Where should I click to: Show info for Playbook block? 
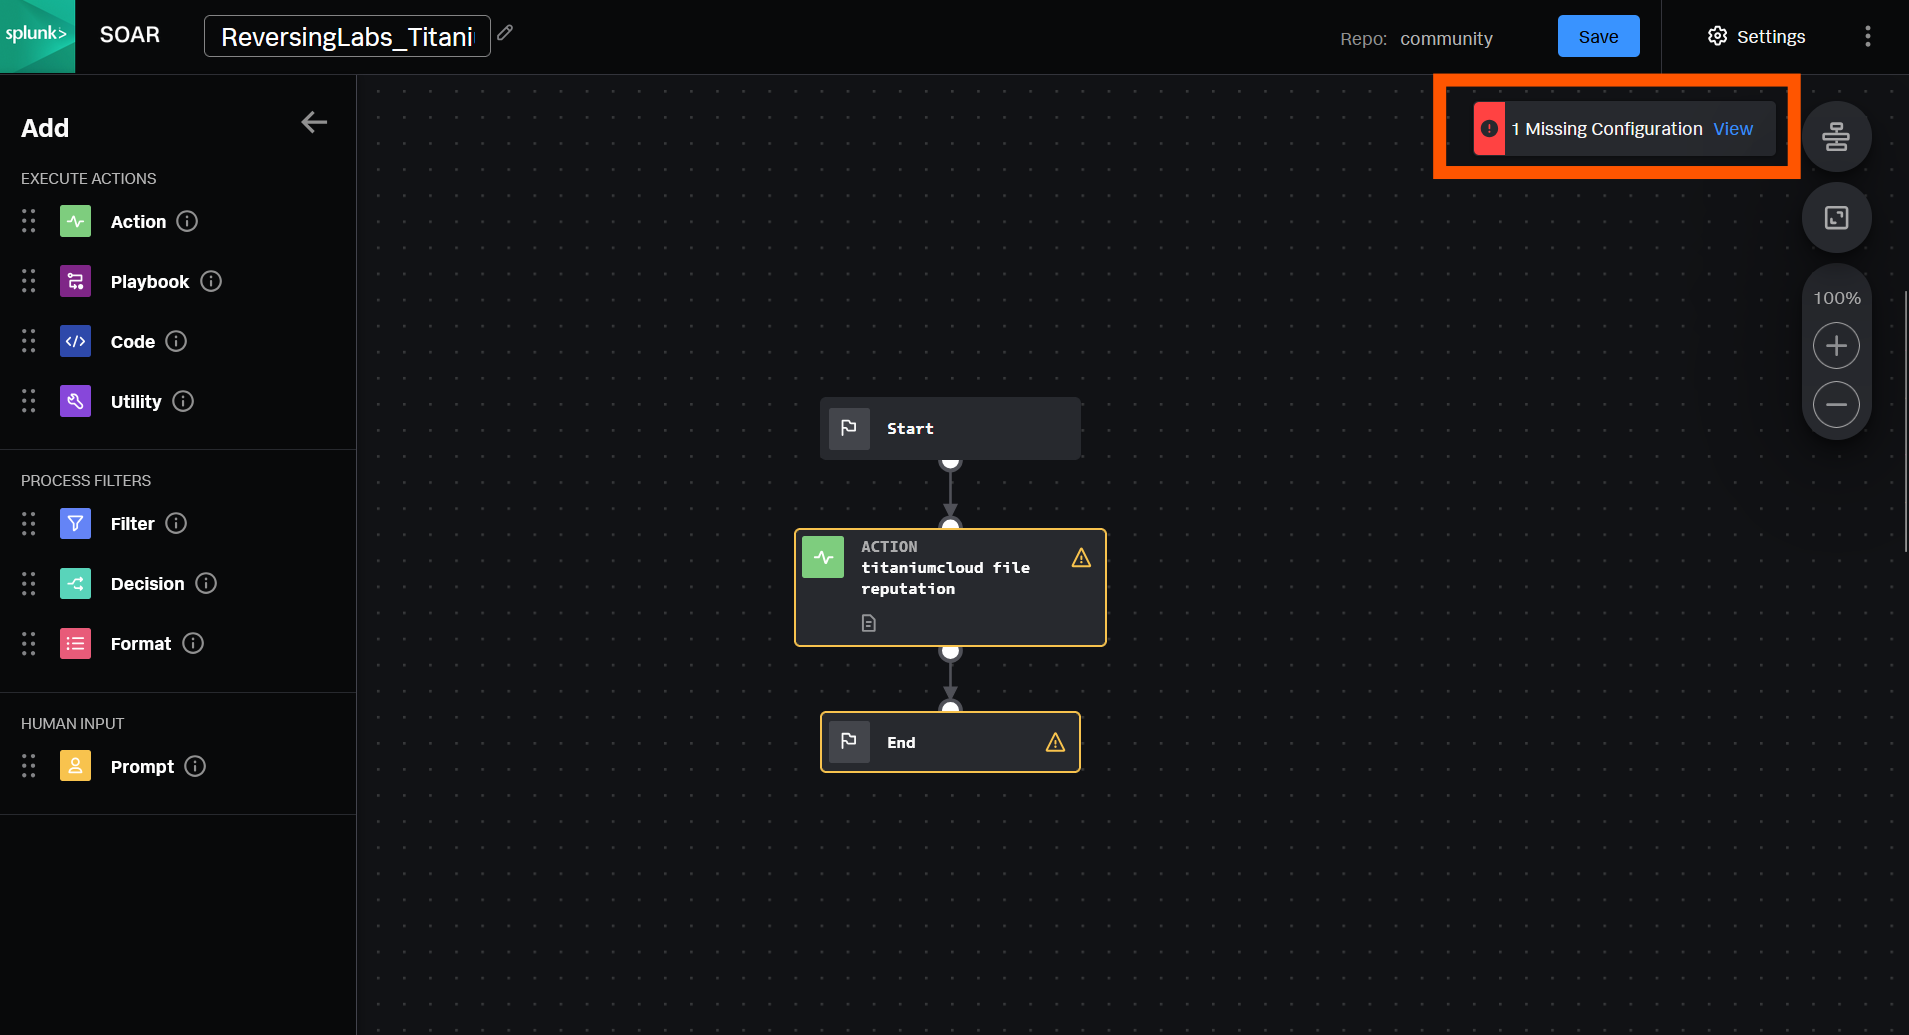(x=211, y=281)
